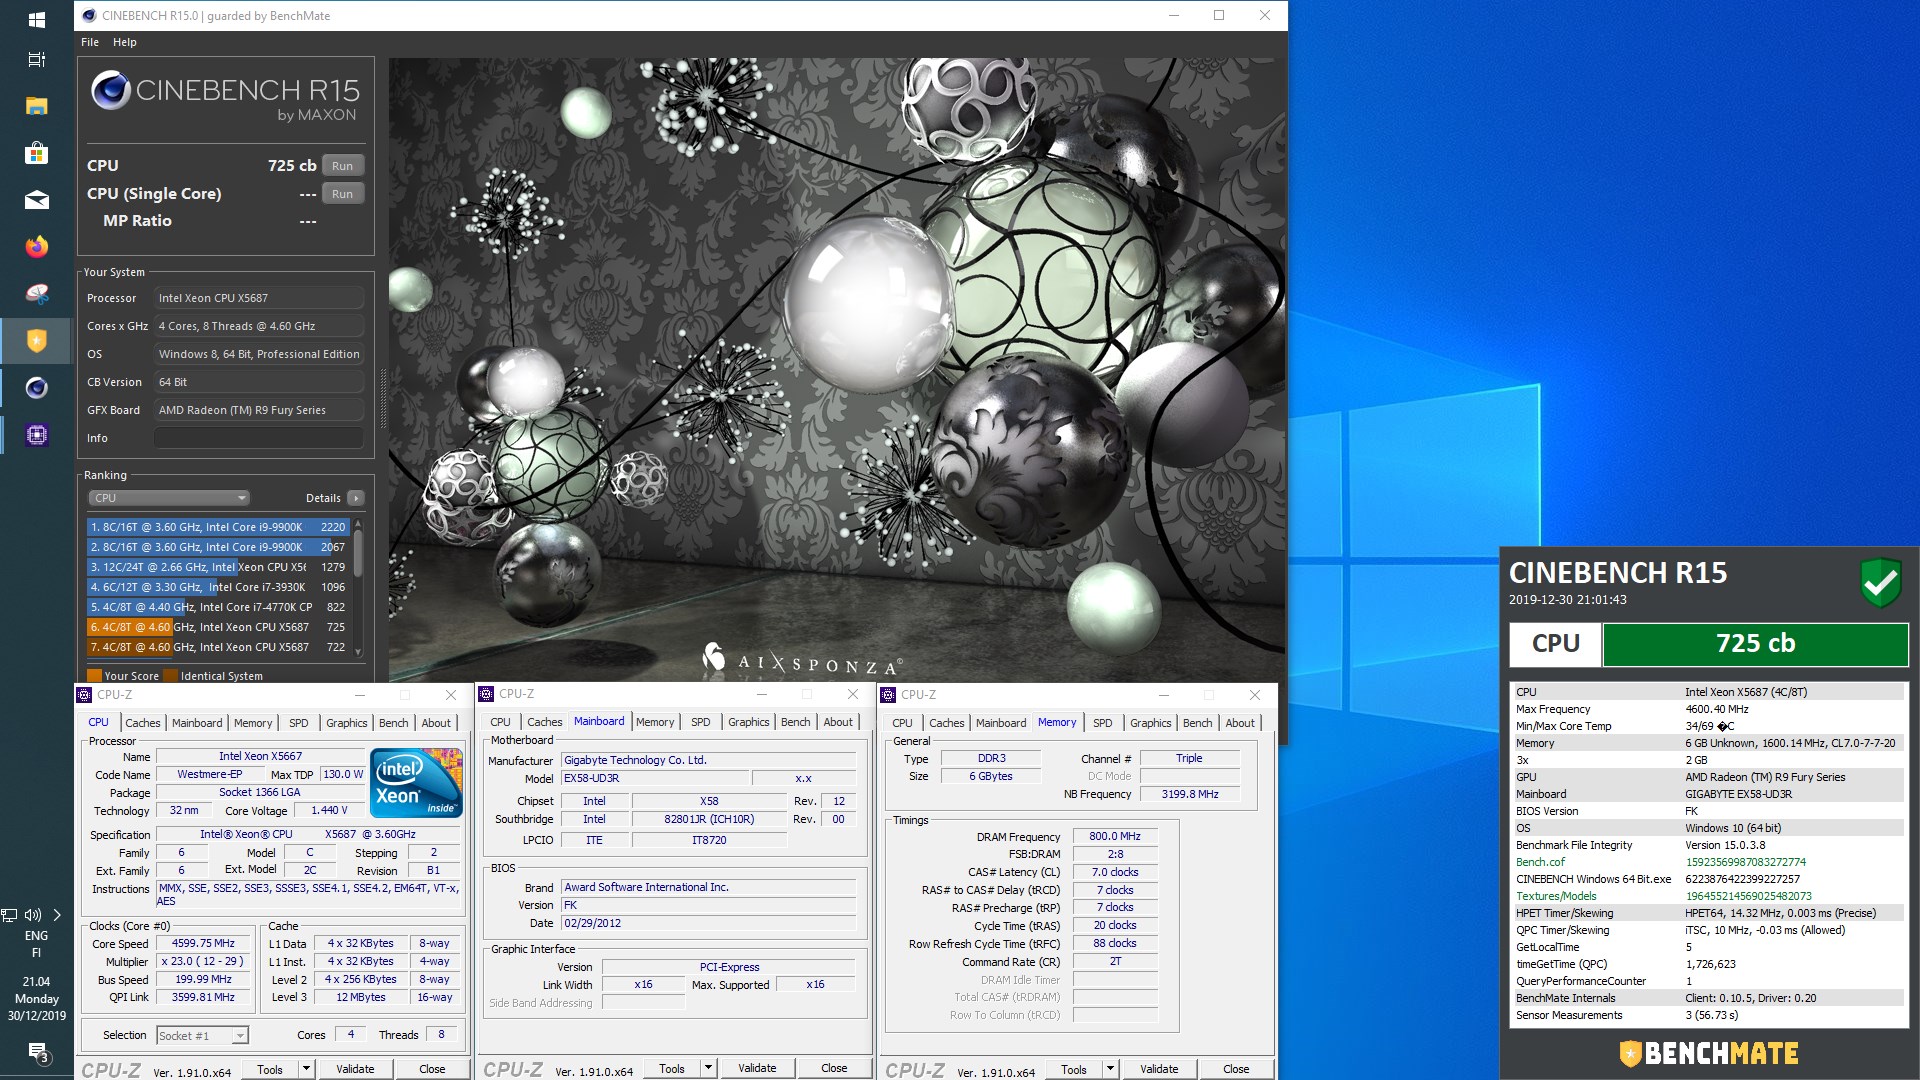This screenshot has height=1080, width=1920.
Task: Open the Help menu in Cinebench
Action: [x=124, y=42]
